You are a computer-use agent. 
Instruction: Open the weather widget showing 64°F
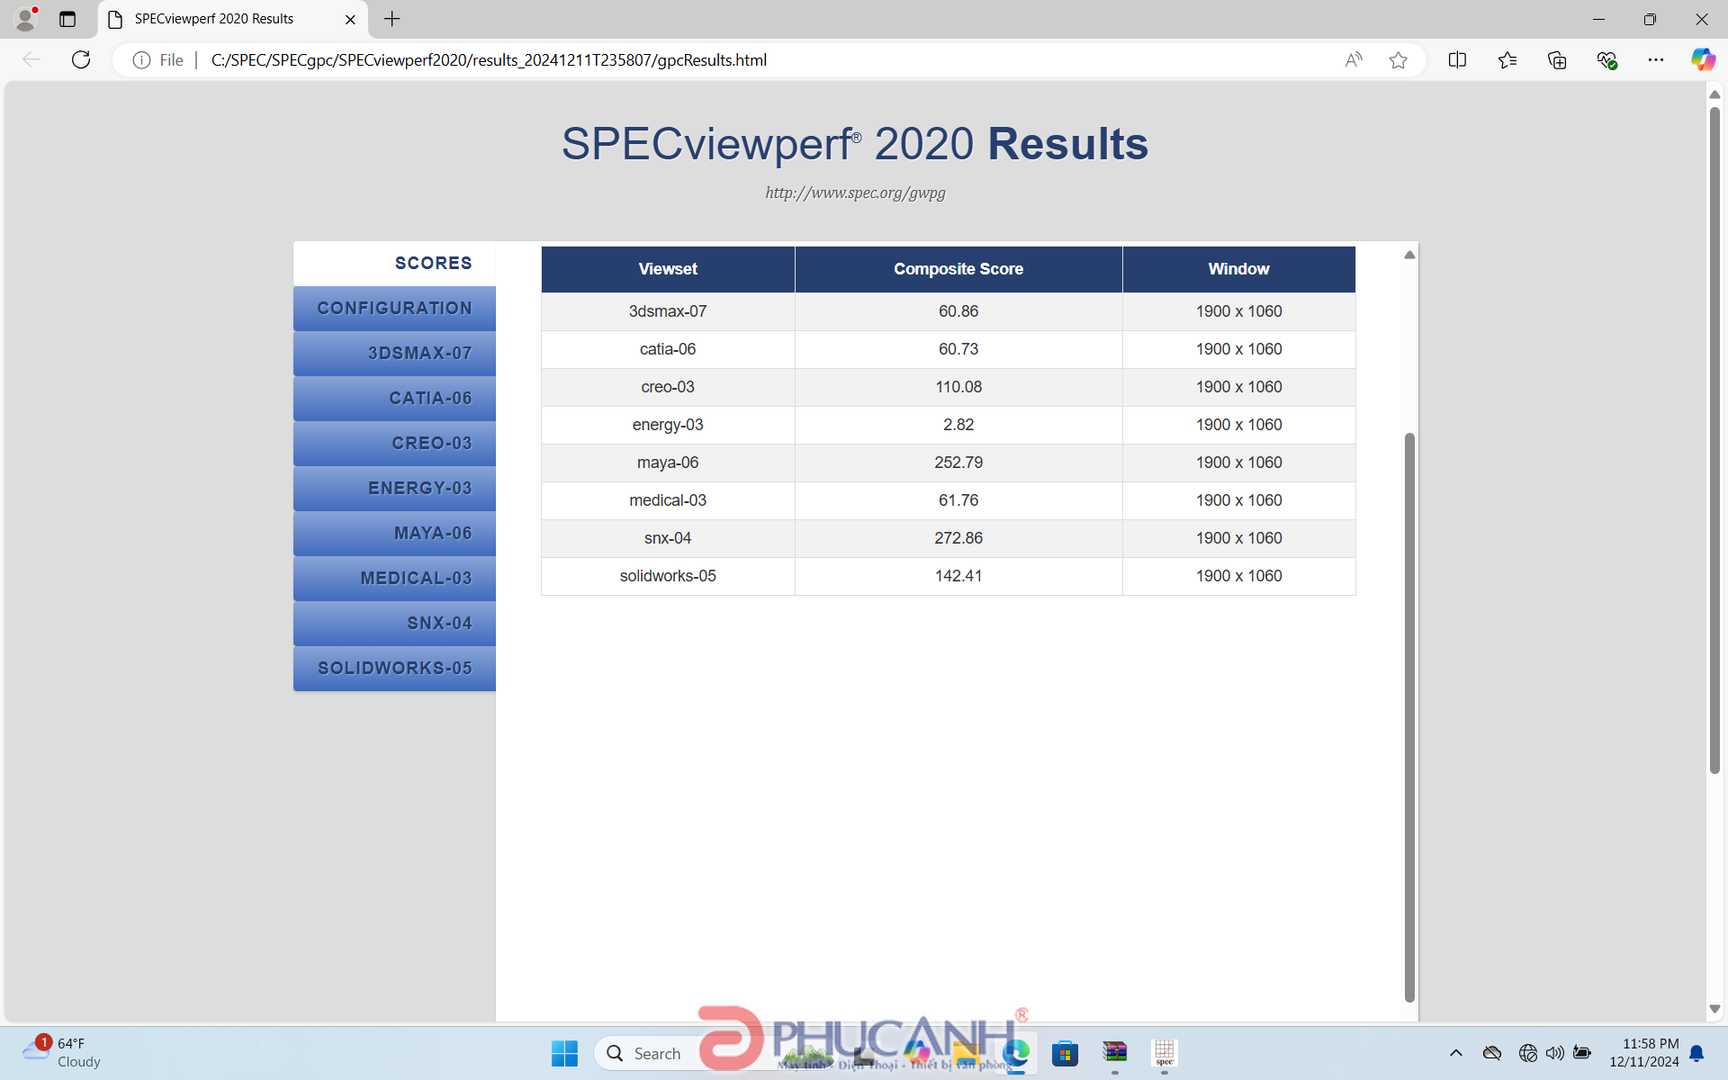[x=62, y=1053]
